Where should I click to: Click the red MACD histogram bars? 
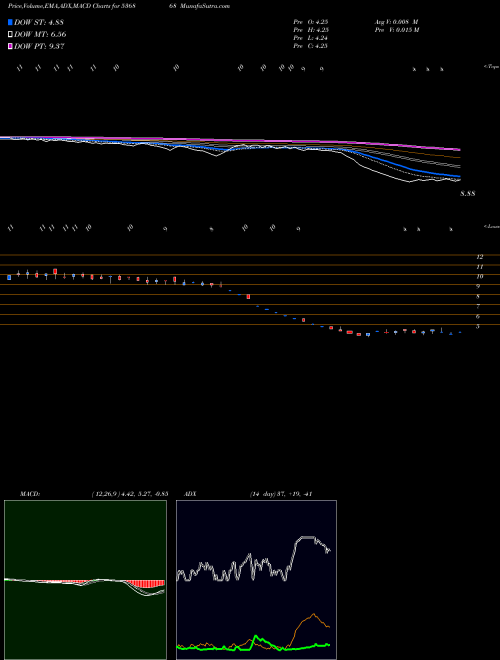pyautogui.click(x=145, y=585)
